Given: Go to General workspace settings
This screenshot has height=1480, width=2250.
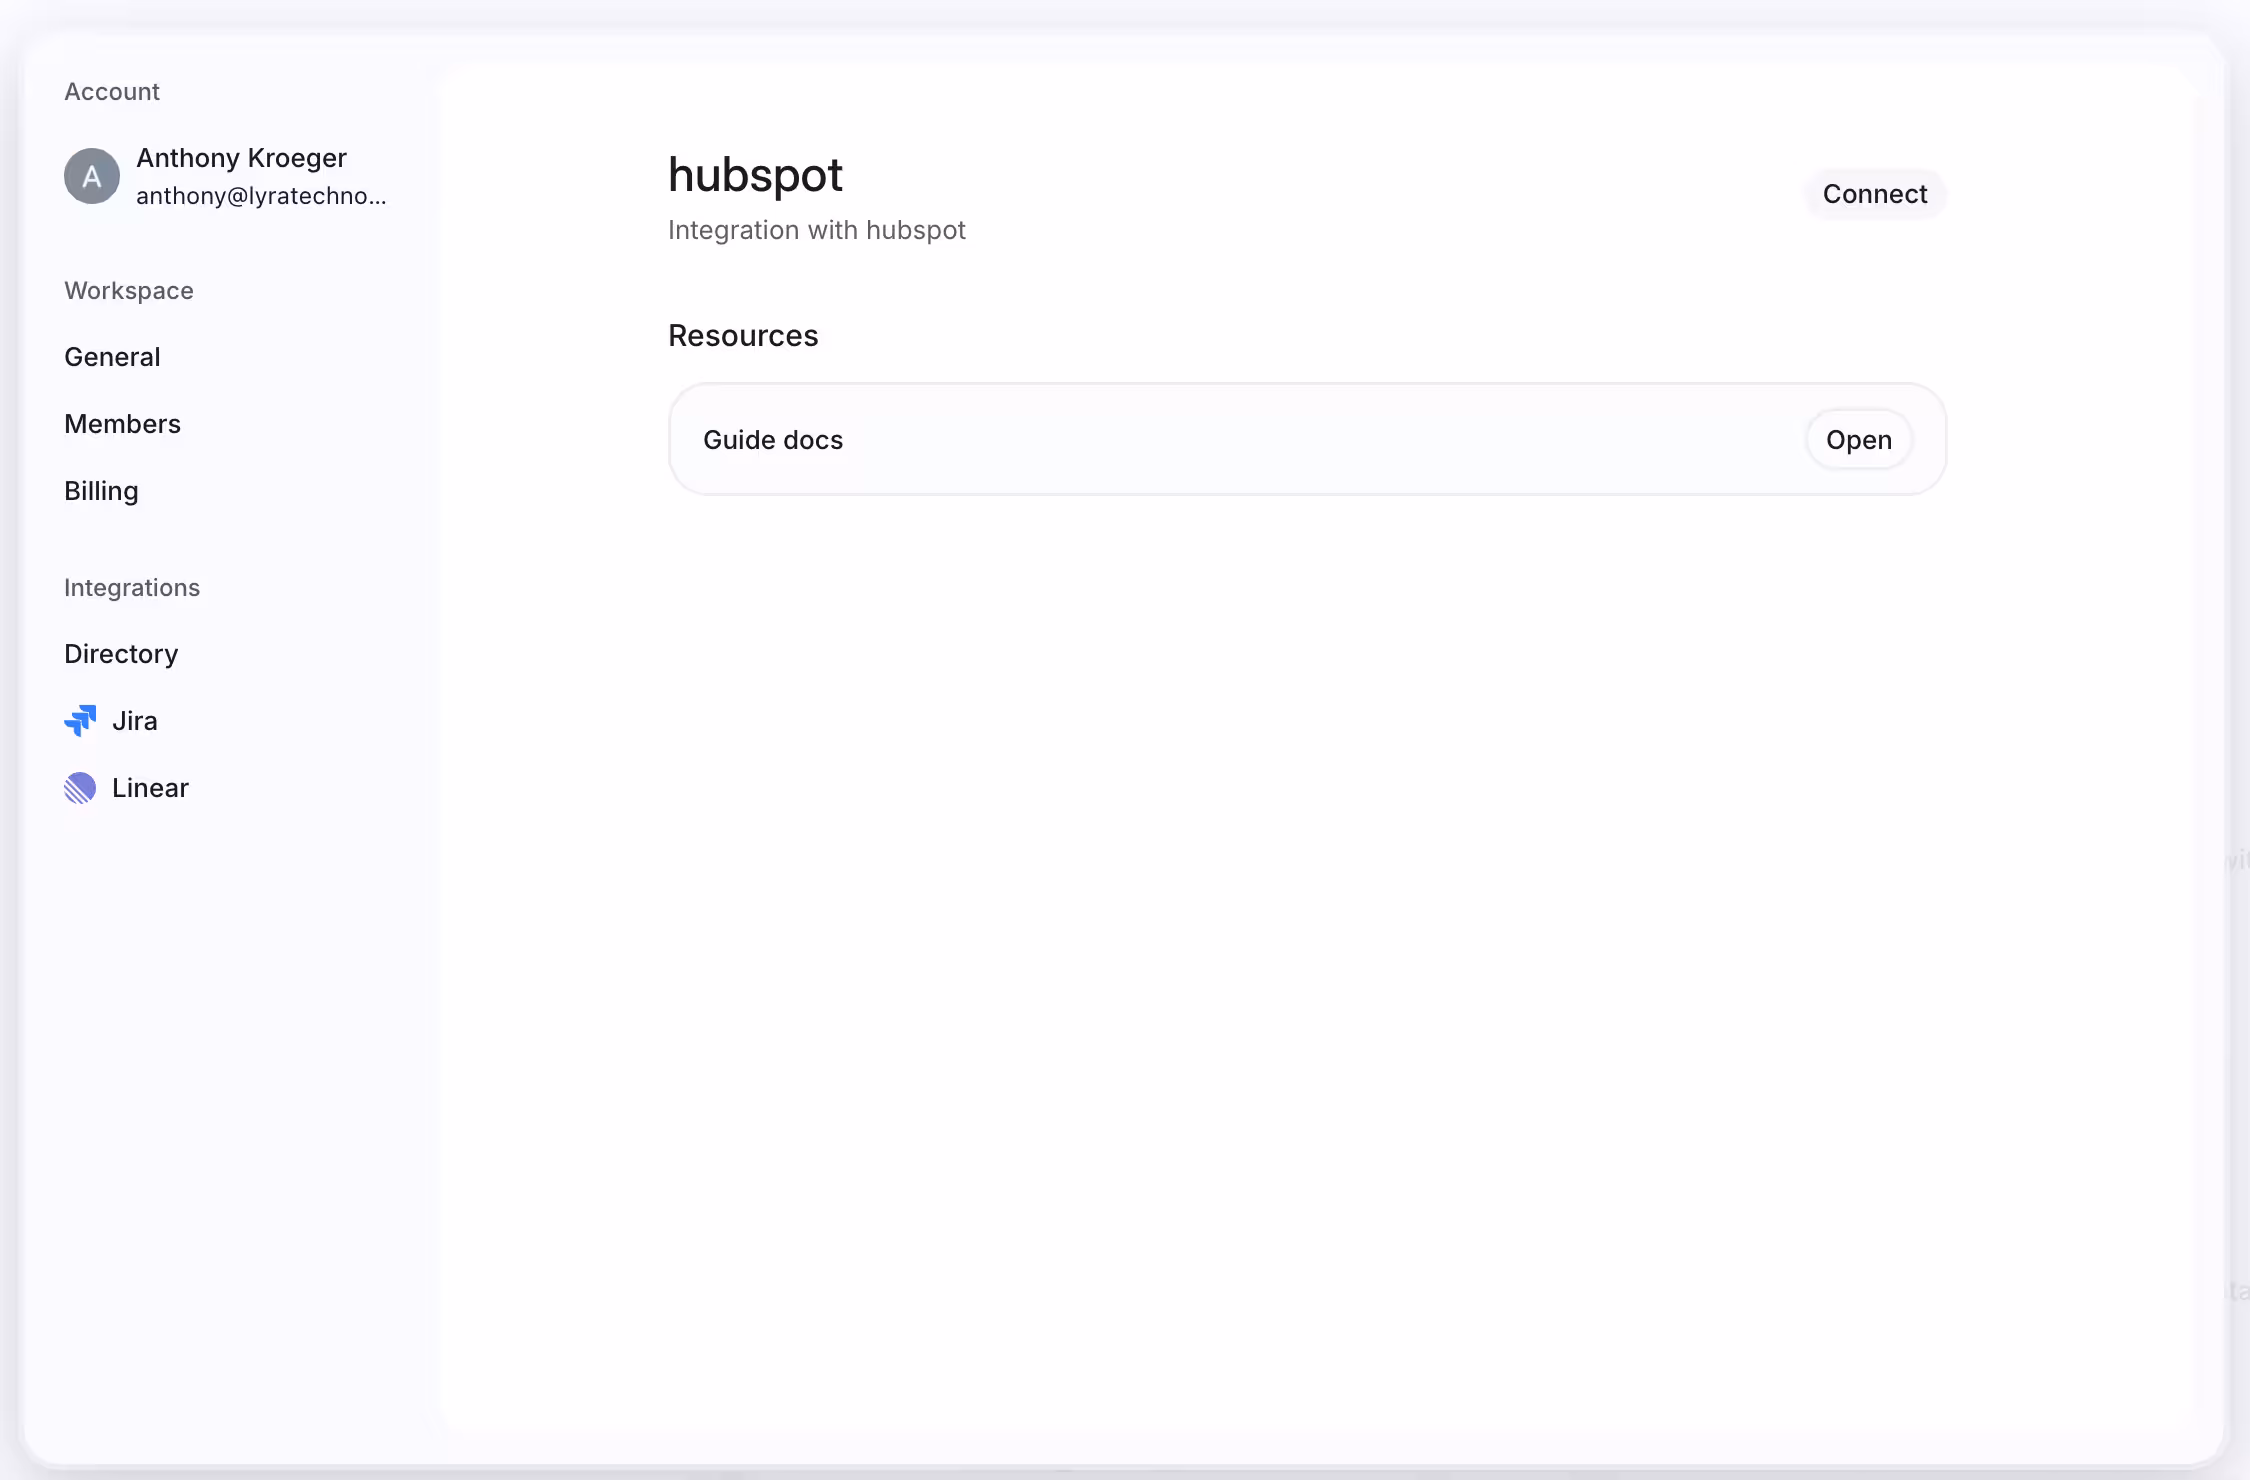Looking at the screenshot, I should (112, 357).
